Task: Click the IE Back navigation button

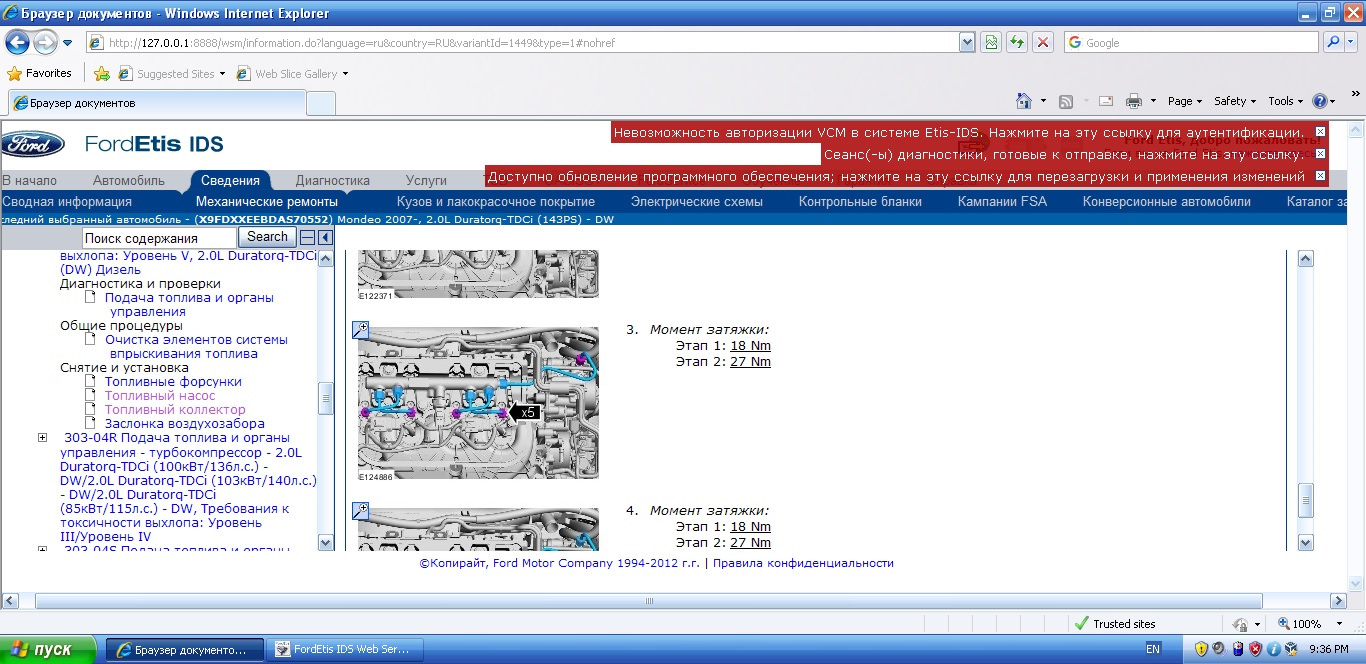Action: [17, 43]
